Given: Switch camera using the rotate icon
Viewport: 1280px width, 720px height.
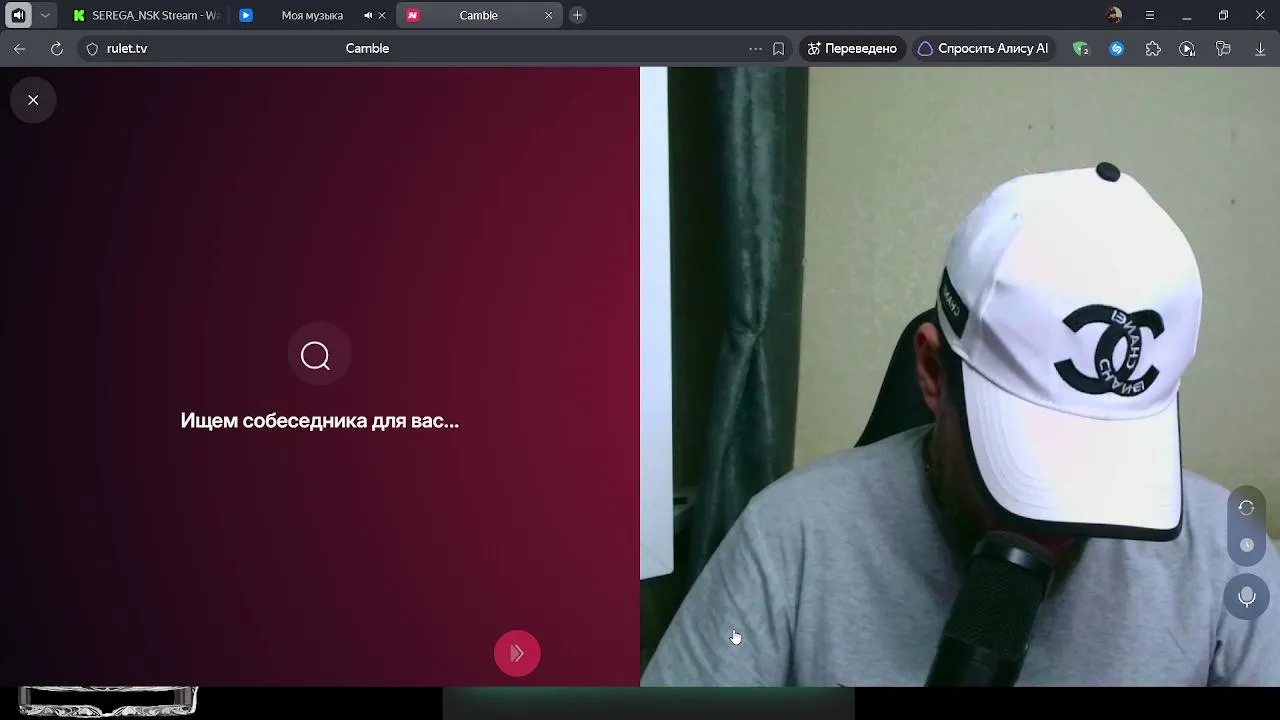Looking at the screenshot, I should coord(1246,508).
